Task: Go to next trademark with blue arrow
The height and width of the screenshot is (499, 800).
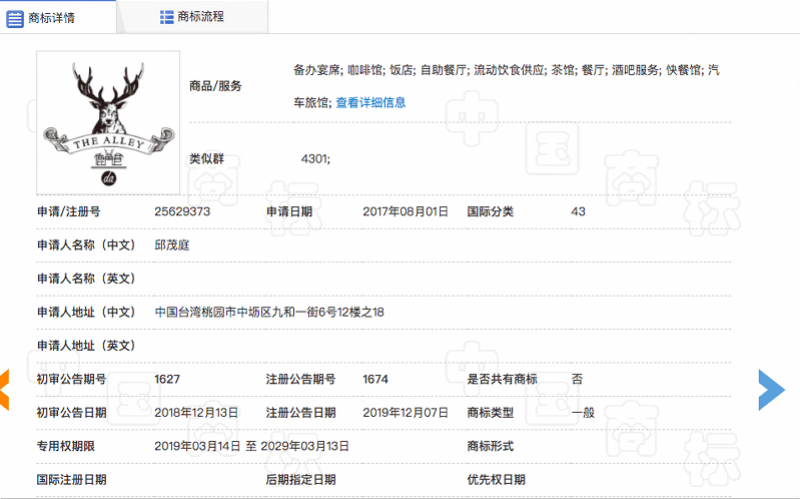Action: coord(771,390)
